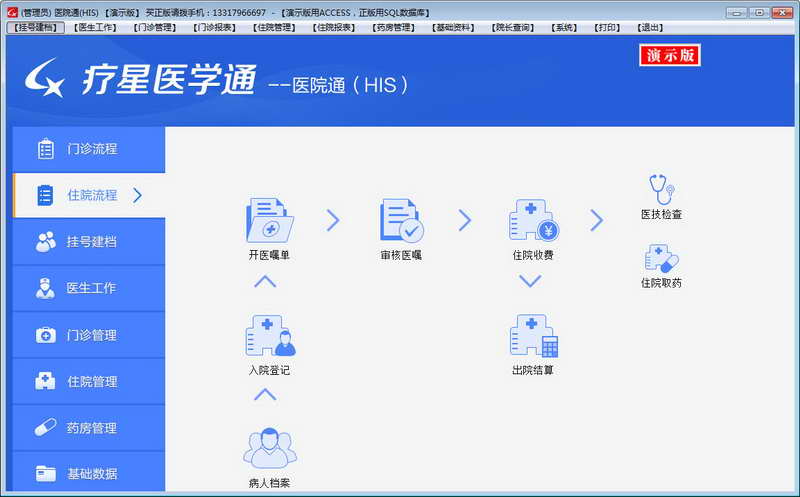Image resolution: width=800 pixels, height=497 pixels.
Task: Click the 住院管理 hospital icon in sidebar
Action: point(45,381)
